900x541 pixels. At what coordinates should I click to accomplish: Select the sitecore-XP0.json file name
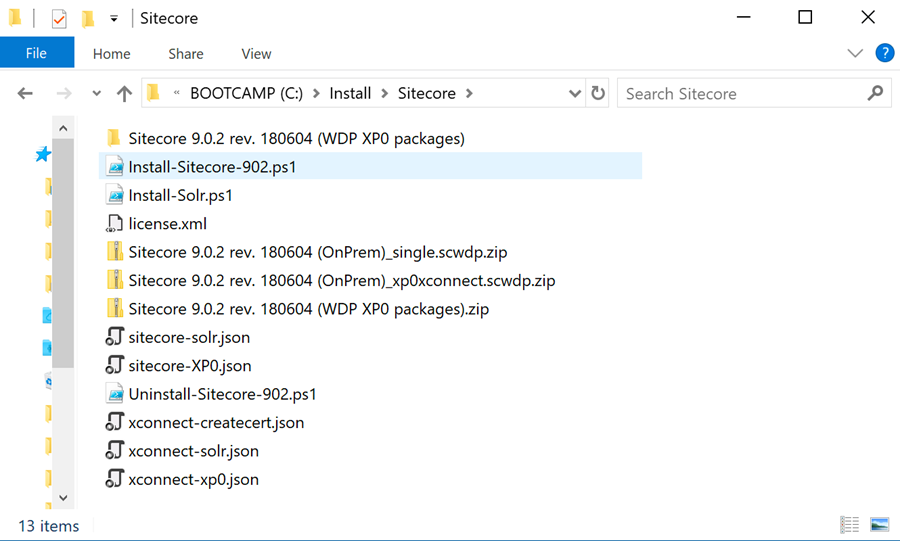click(x=190, y=365)
